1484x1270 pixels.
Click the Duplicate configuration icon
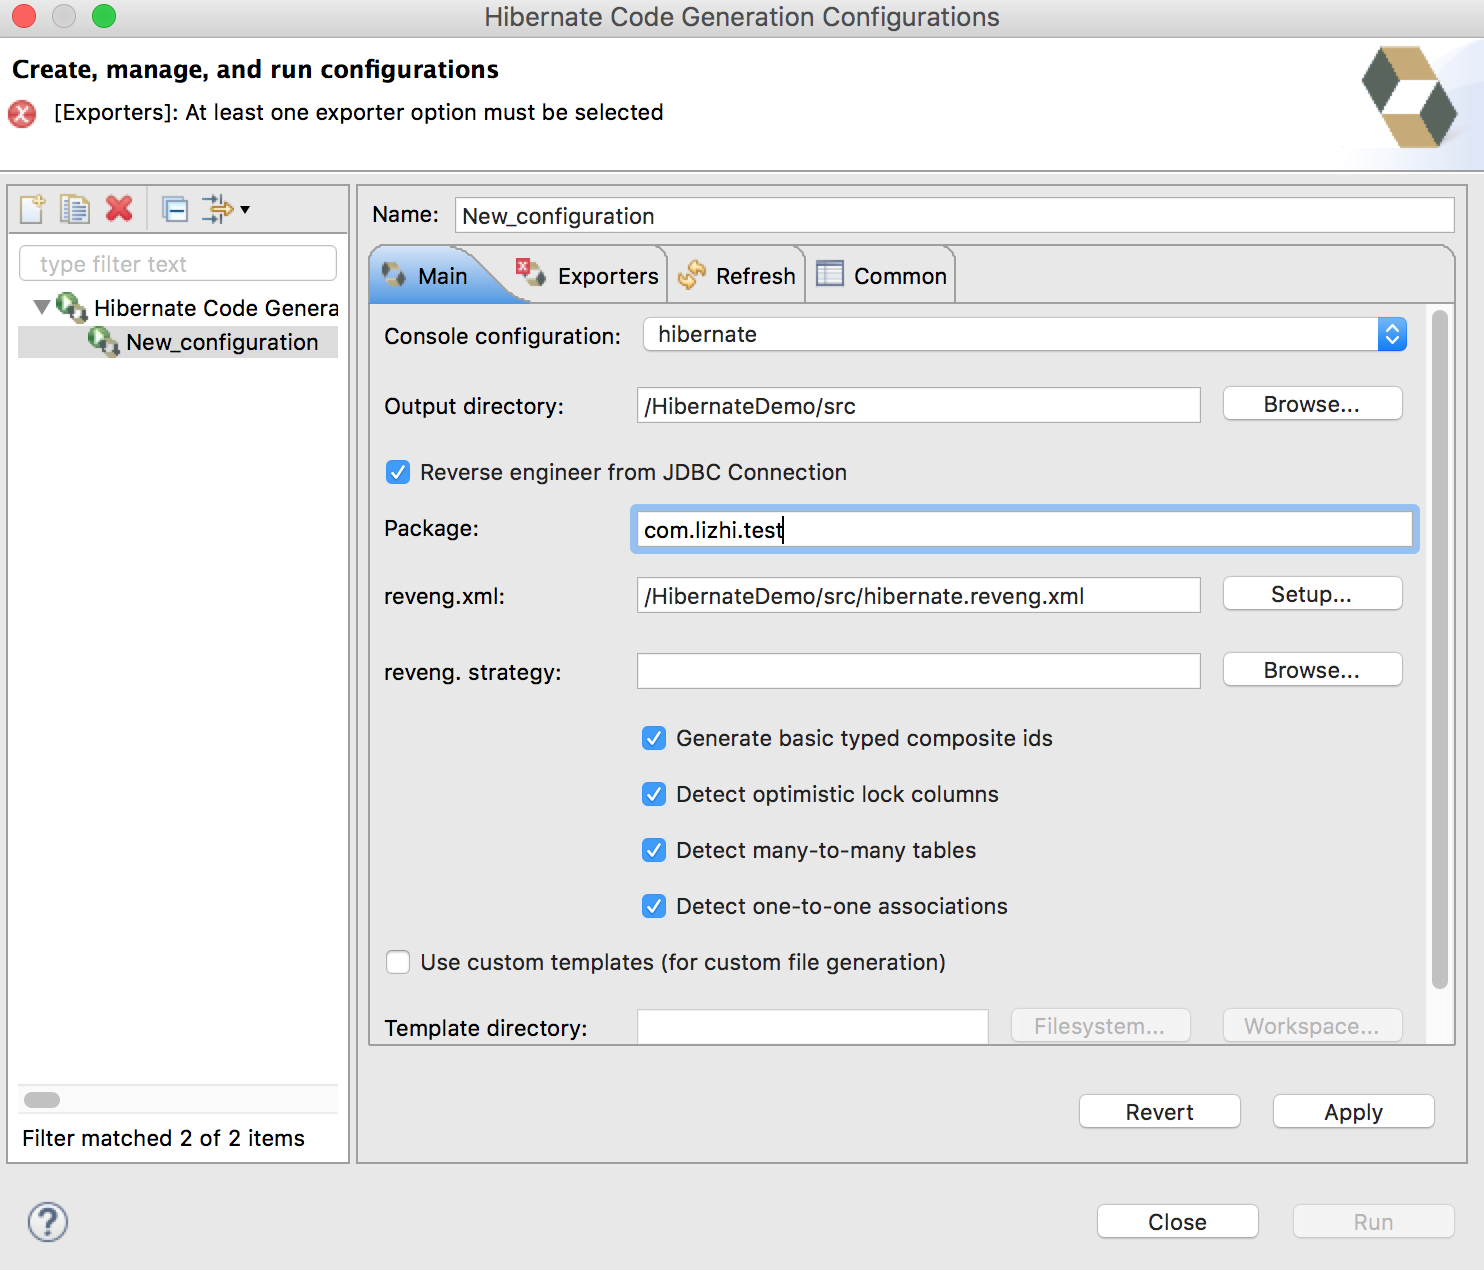(74, 209)
